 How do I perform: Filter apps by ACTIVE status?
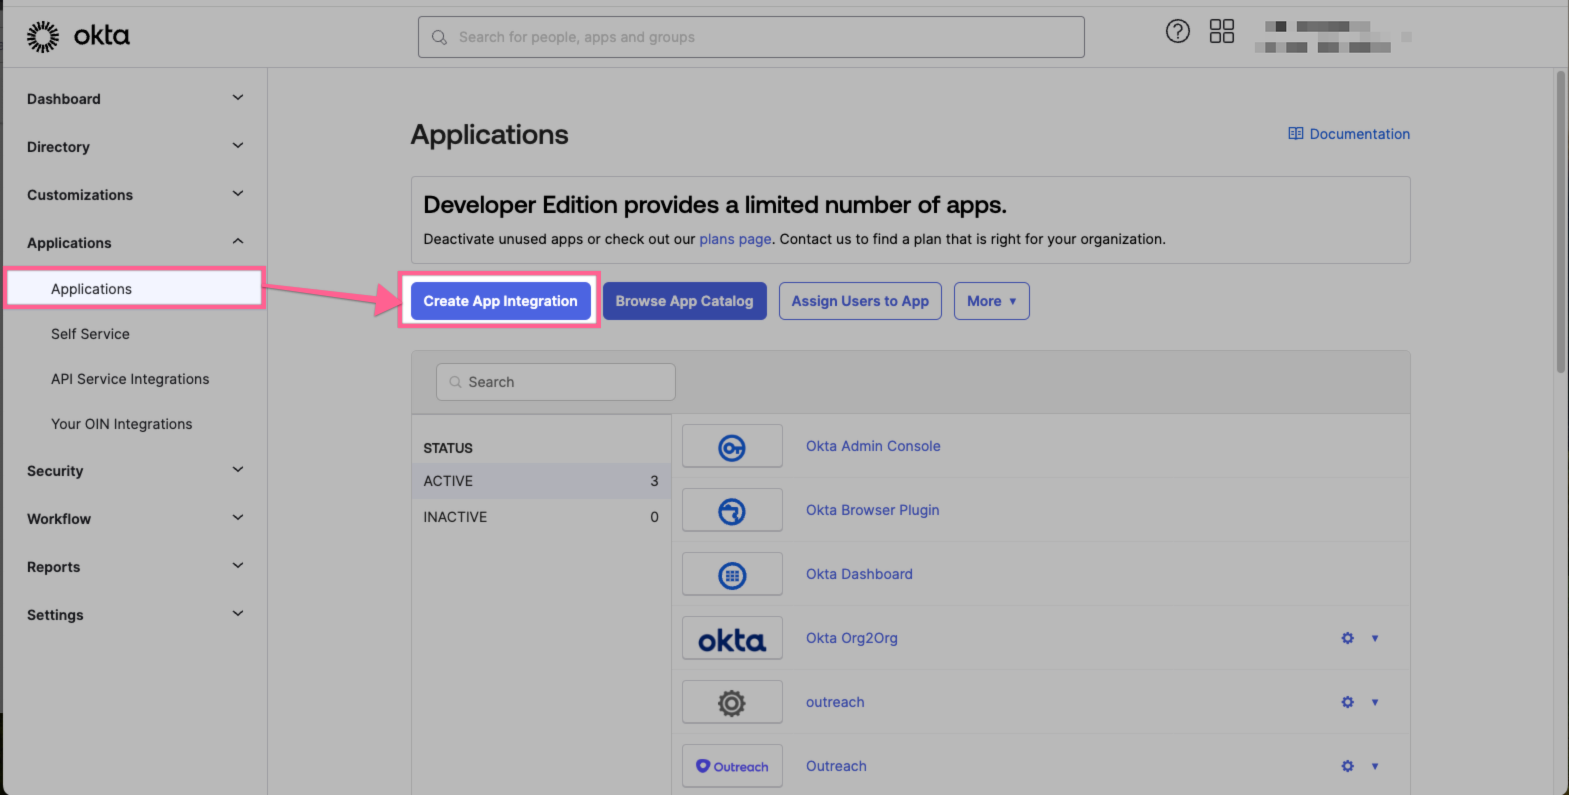point(541,481)
